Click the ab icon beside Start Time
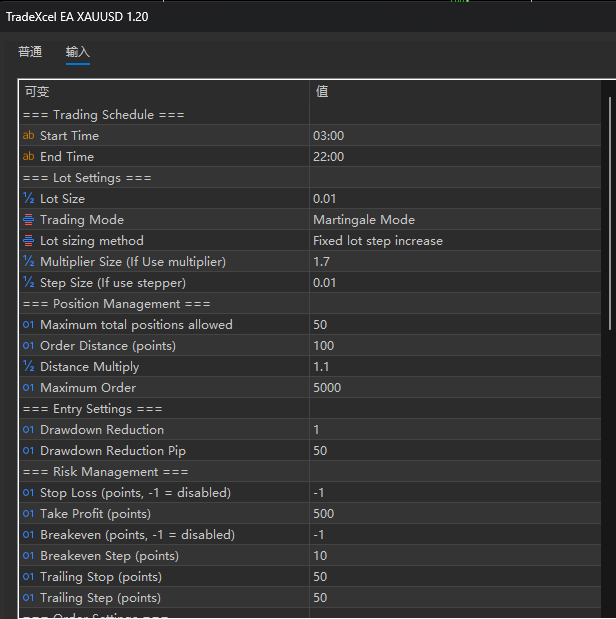The width and height of the screenshot is (616, 619). [x=28, y=136]
